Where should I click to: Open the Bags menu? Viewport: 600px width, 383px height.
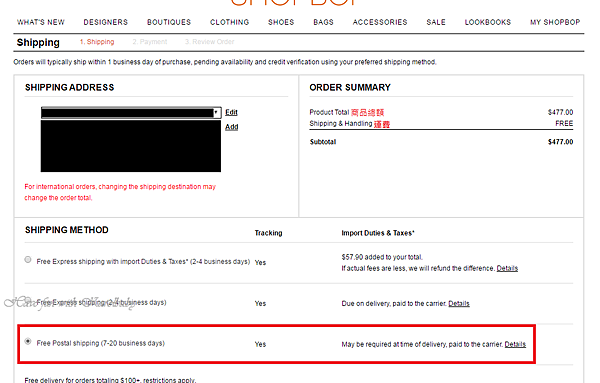(x=323, y=22)
